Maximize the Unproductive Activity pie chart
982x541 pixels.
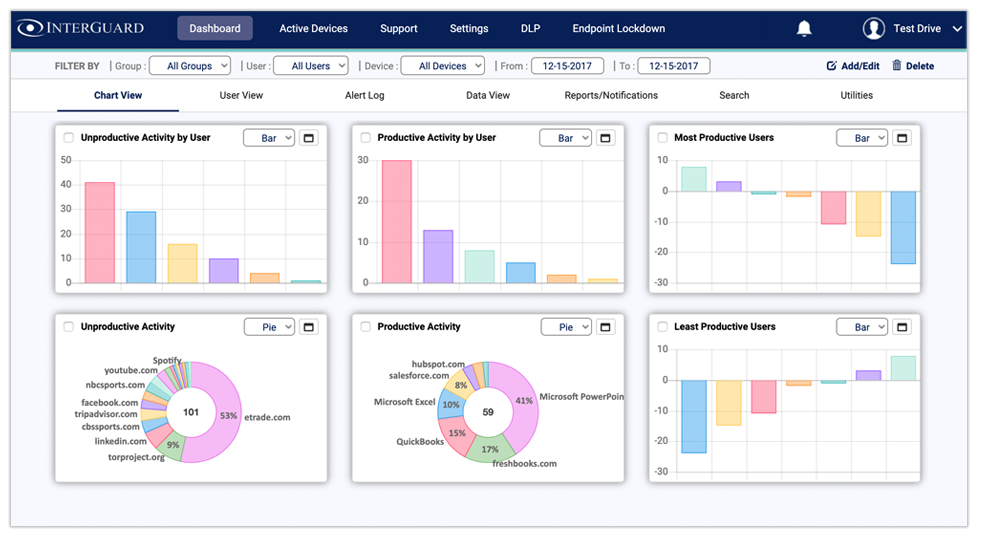tap(309, 327)
